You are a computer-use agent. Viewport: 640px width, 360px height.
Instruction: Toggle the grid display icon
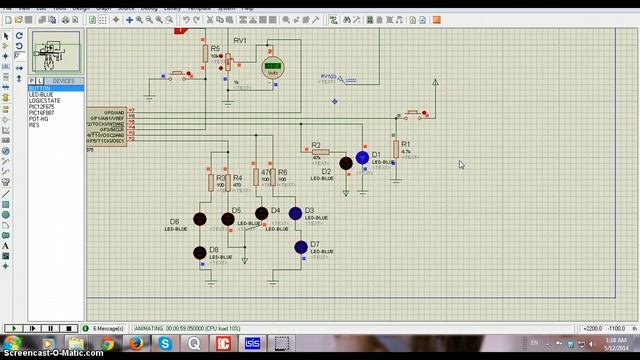[103, 20]
